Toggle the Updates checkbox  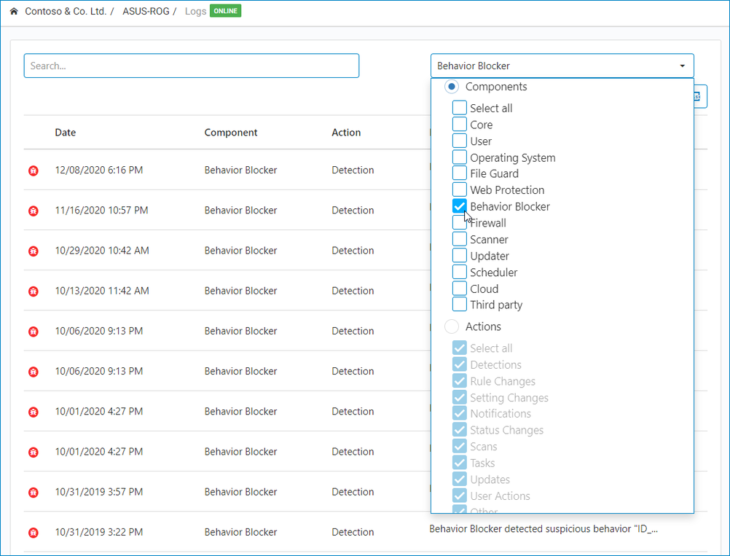tap(460, 479)
